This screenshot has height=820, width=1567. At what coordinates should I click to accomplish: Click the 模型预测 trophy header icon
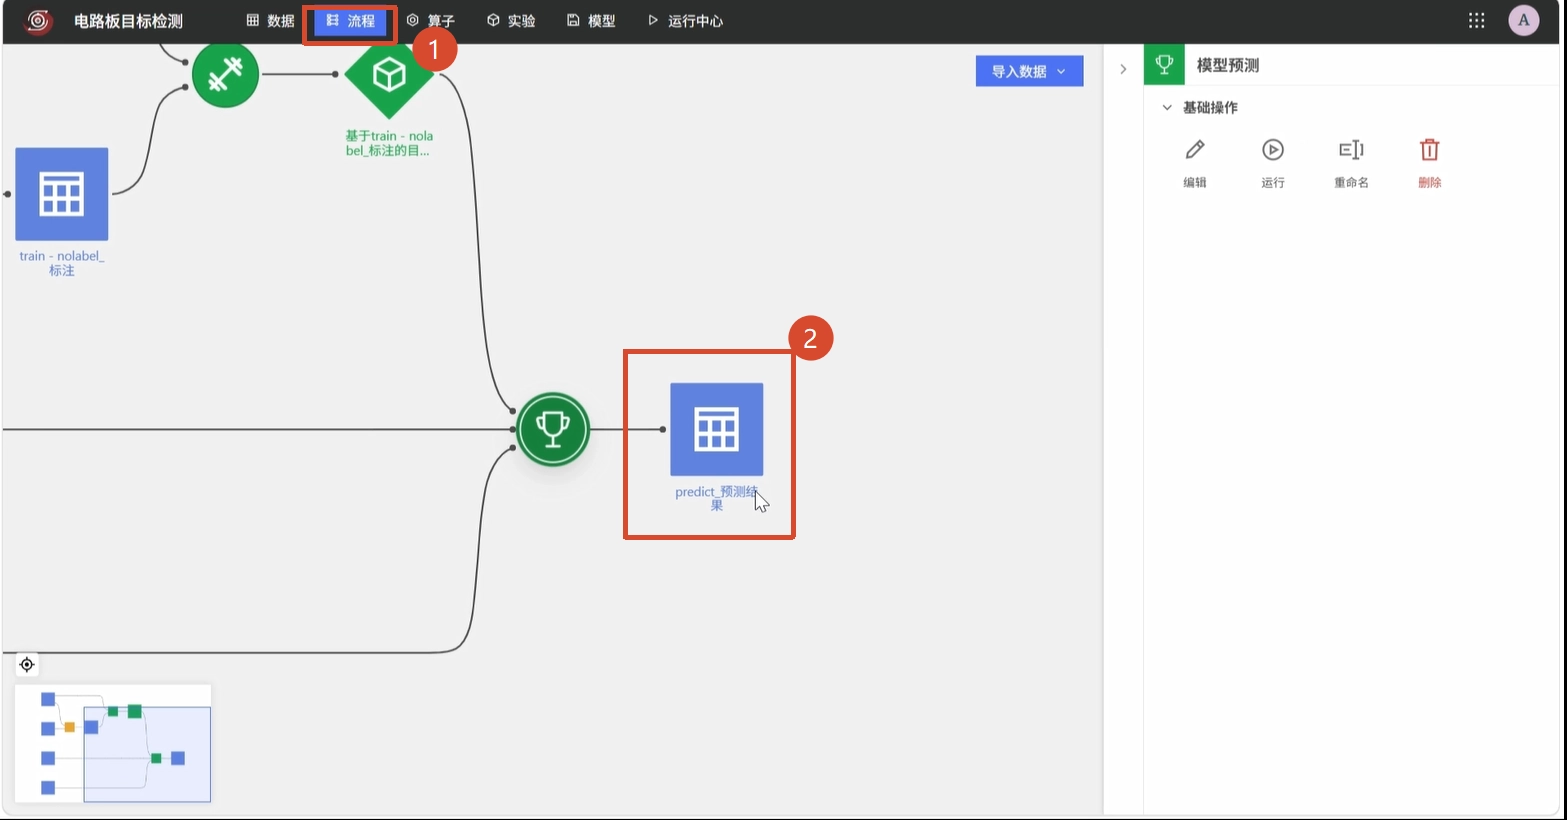point(1164,65)
